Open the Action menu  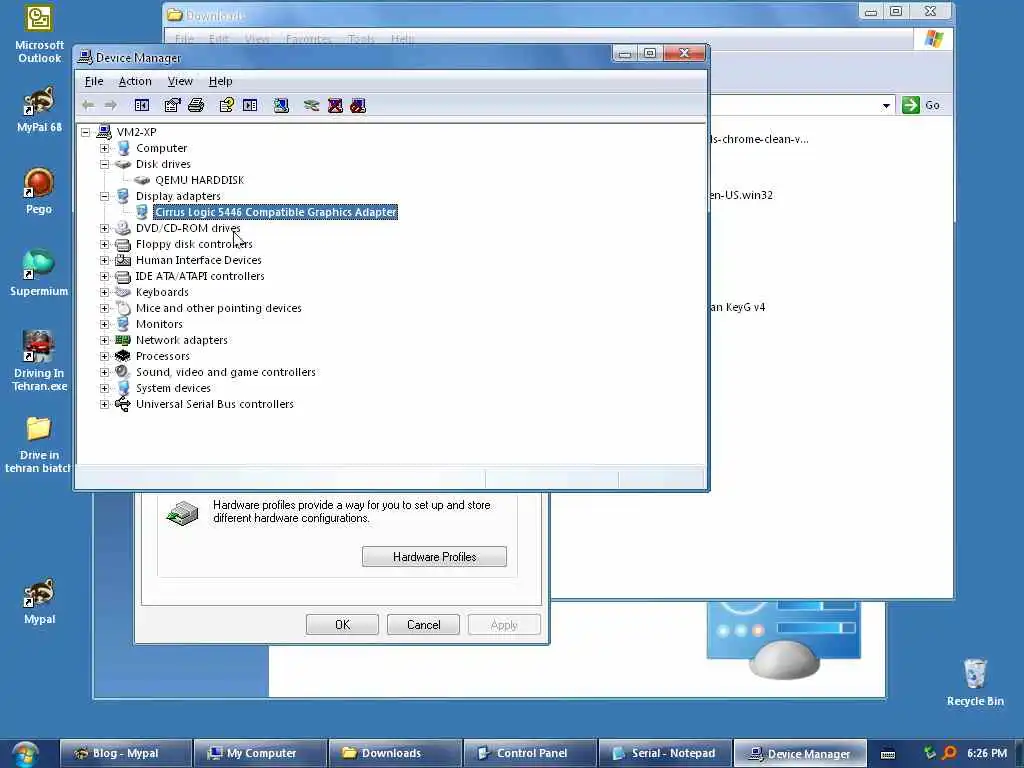coord(135,81)
